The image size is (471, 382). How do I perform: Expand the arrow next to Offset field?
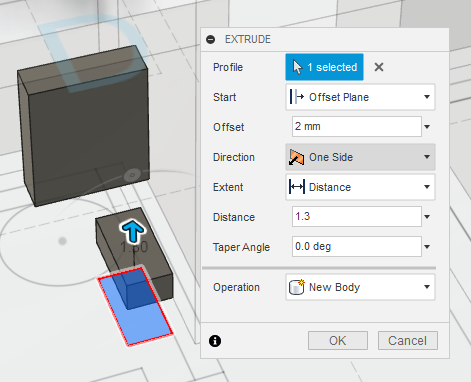point(427,127)
